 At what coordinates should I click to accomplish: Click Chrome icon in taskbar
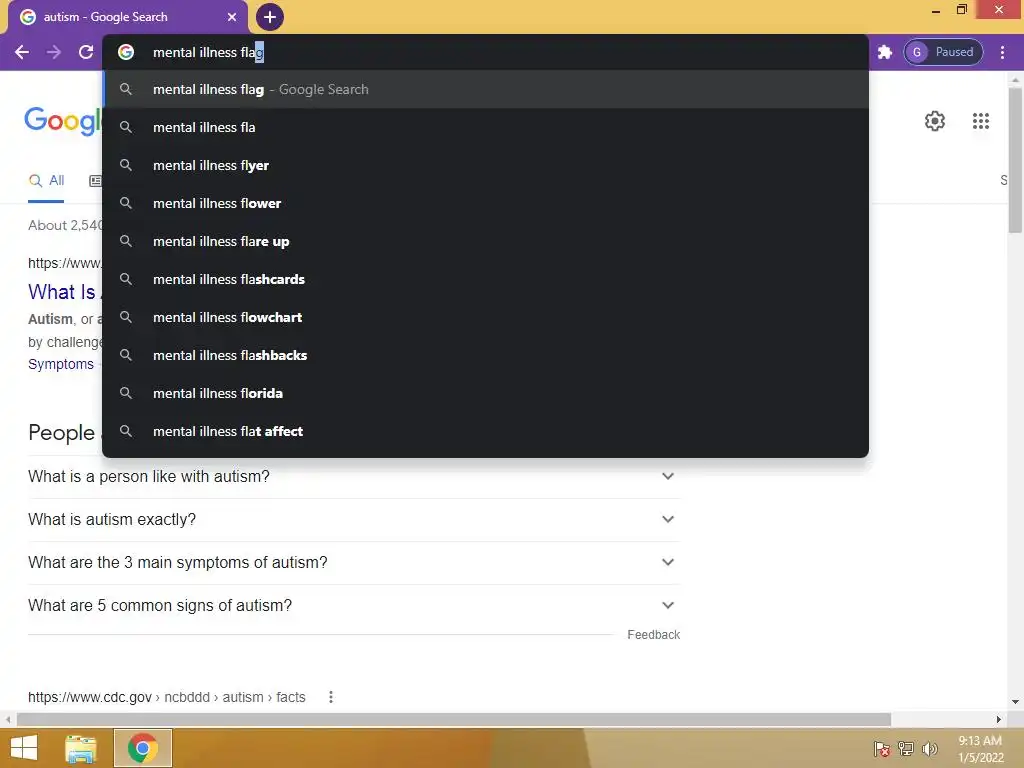coord(143,748)
